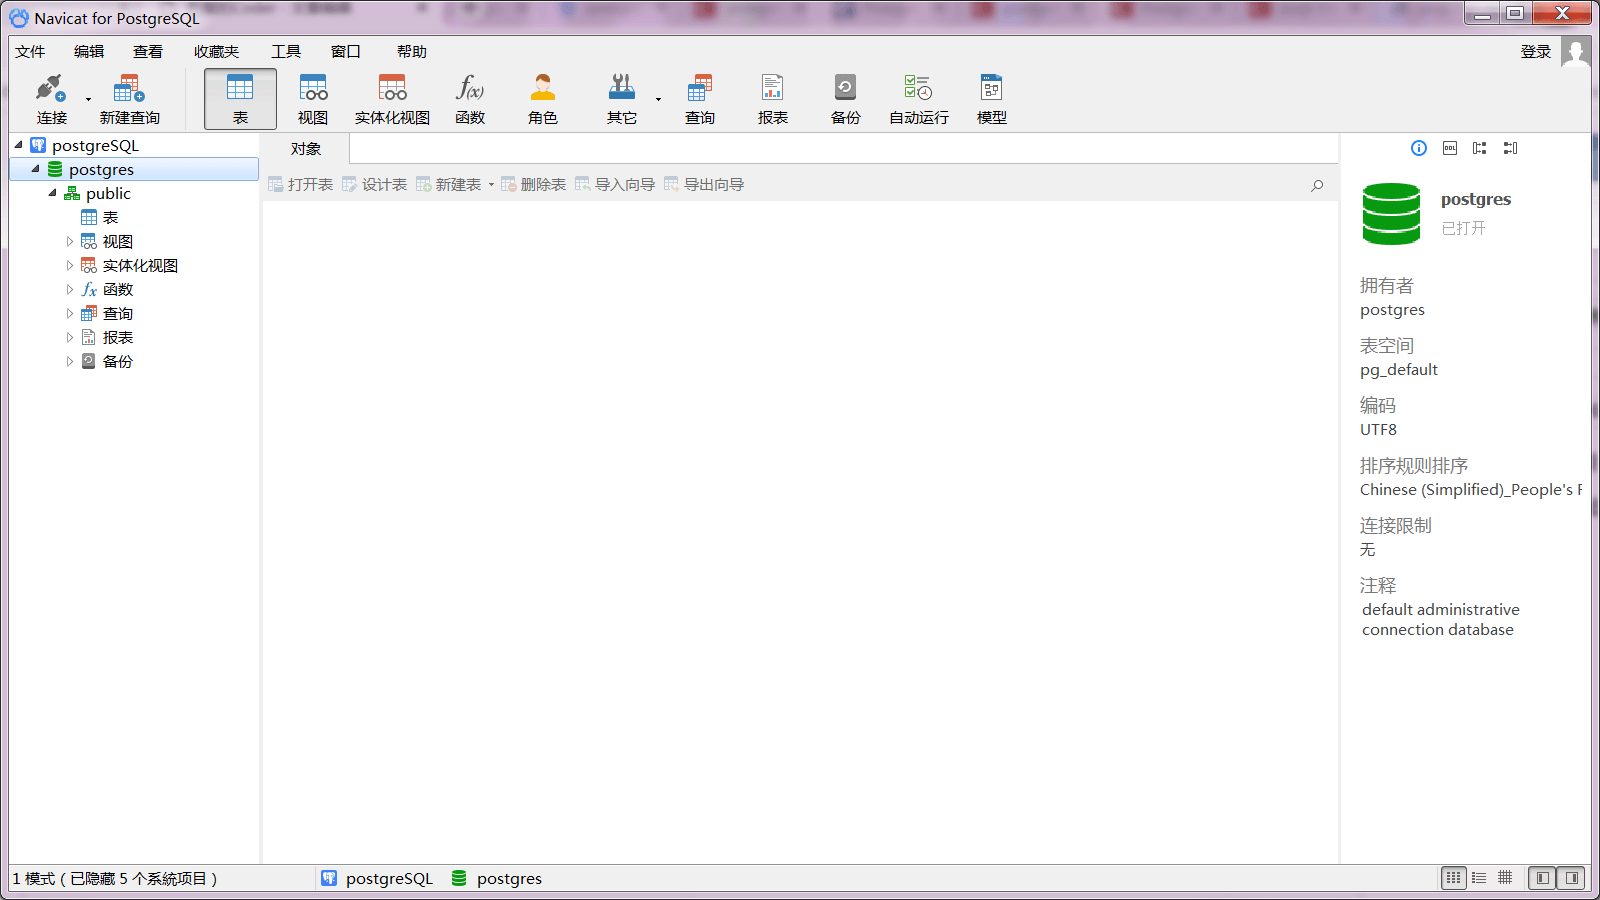This screenshot has height=900, width=1600.
Task: Open the File (文件) menu
Action: click(30, 52)
